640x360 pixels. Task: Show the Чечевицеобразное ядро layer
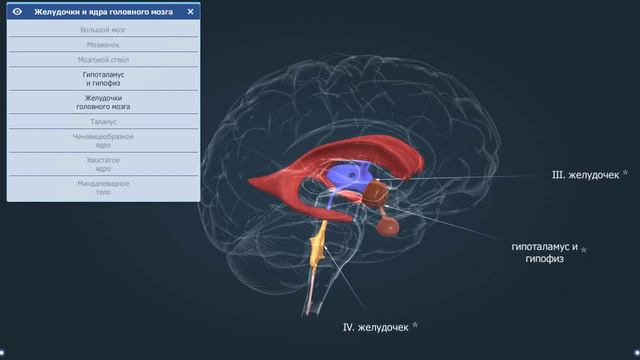[103, 141]
